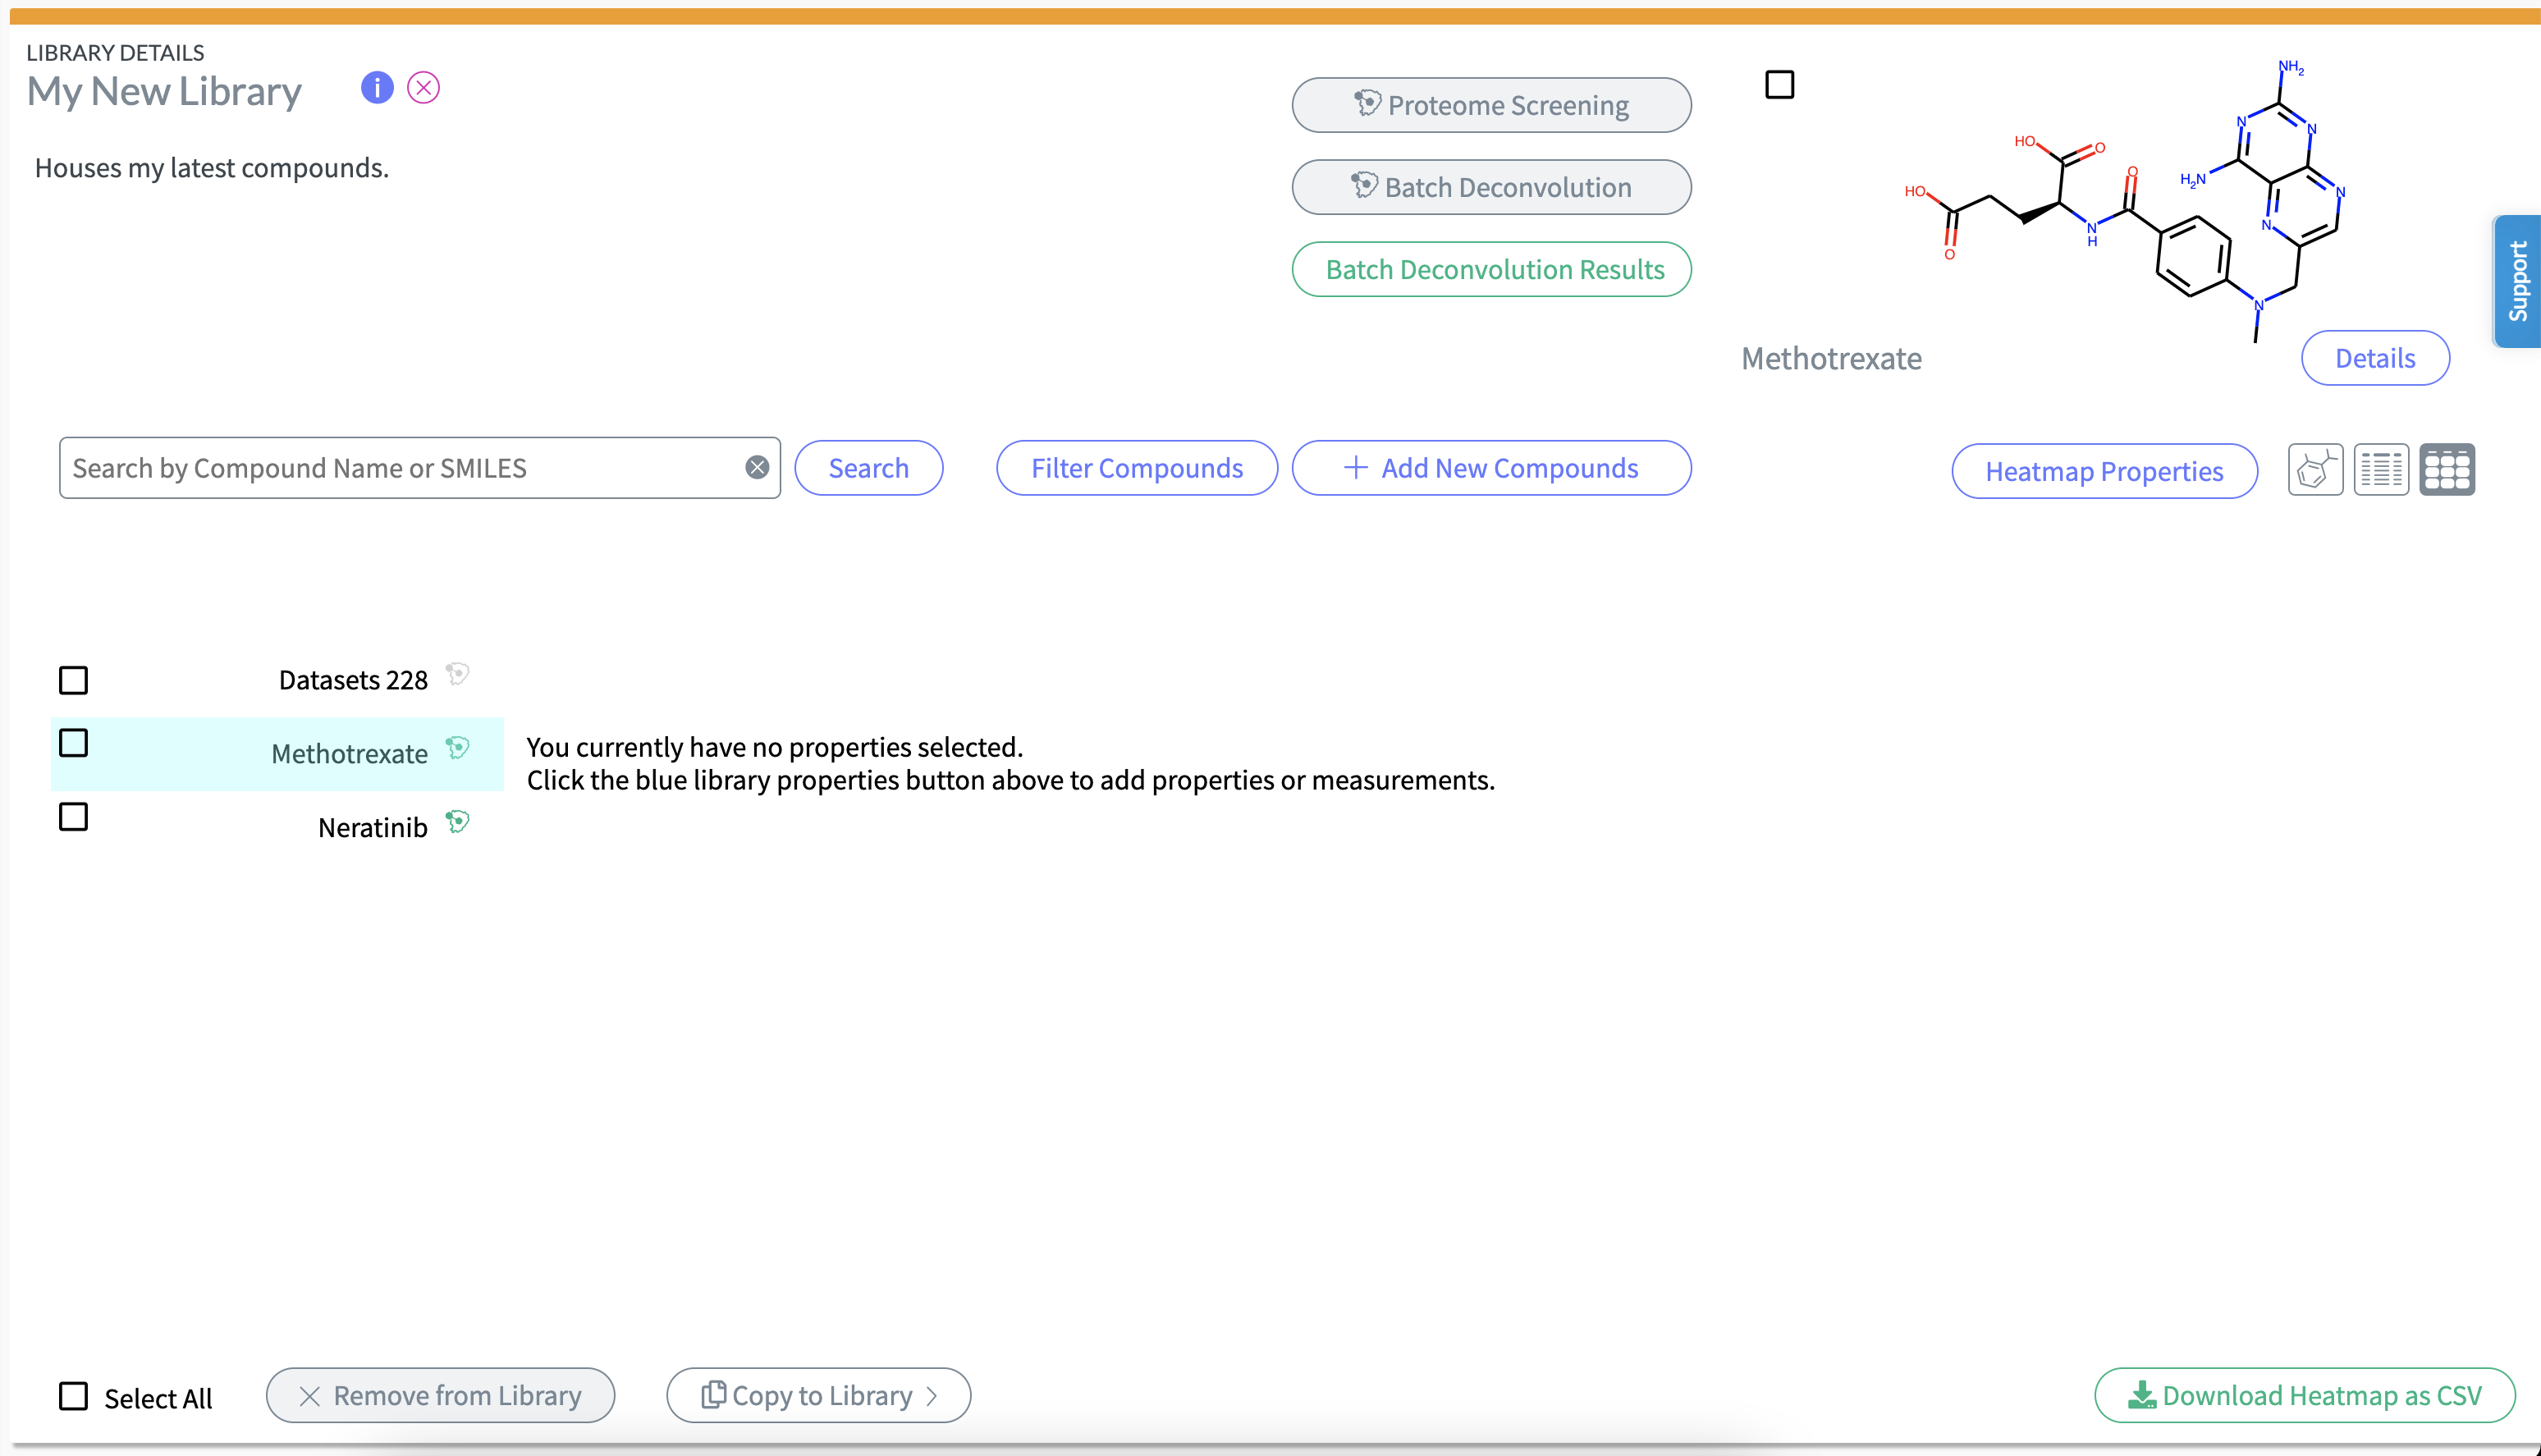Enable the Select All checkbox
2541x1456 pixels.
pyautogui.click(x=73, y=1396)
